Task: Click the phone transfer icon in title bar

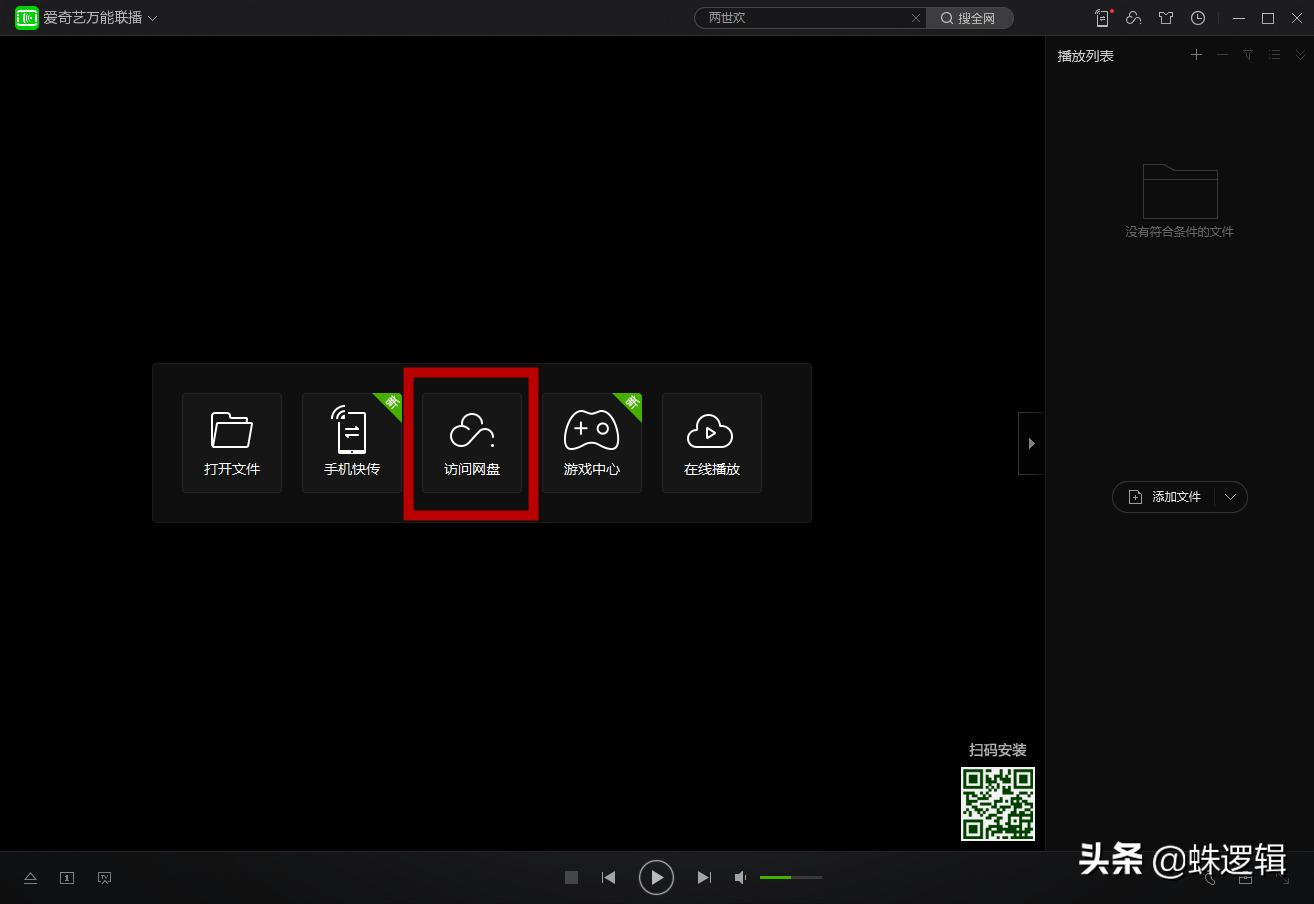Action: tap(1102, 18)
